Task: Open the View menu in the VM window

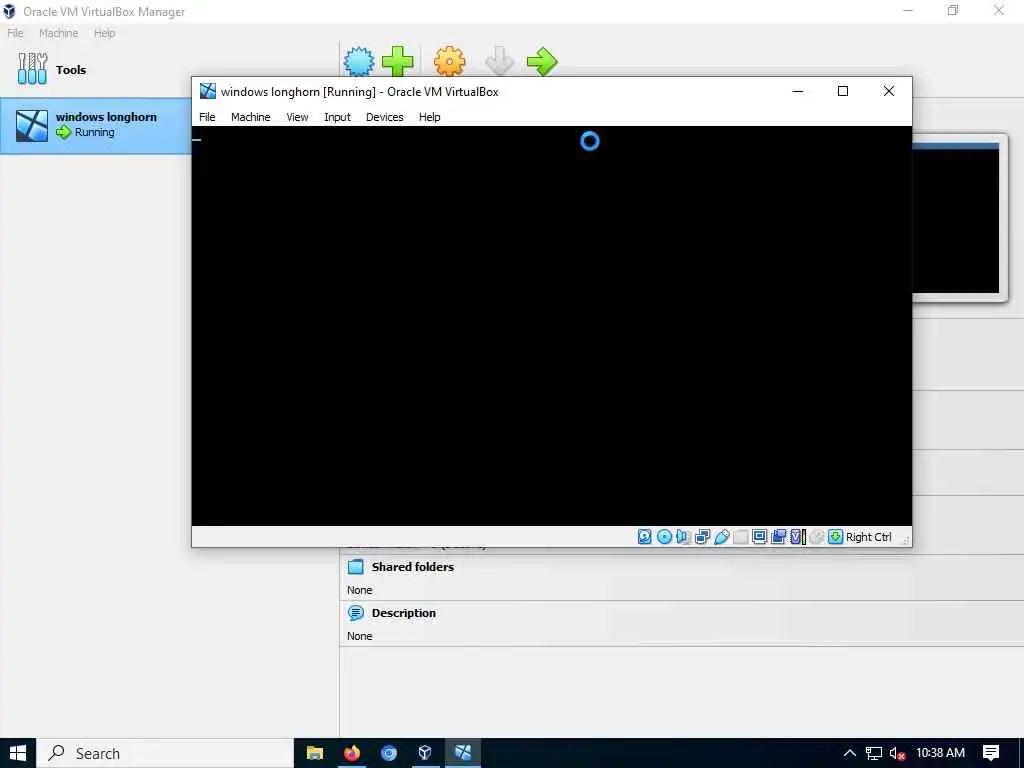Action: point(297,117)
